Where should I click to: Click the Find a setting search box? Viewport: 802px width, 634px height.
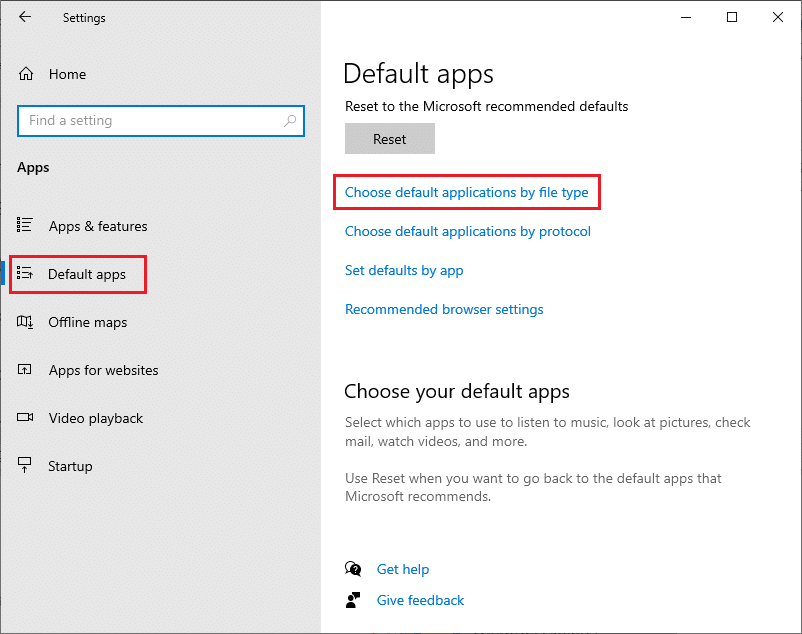point(150,121)
